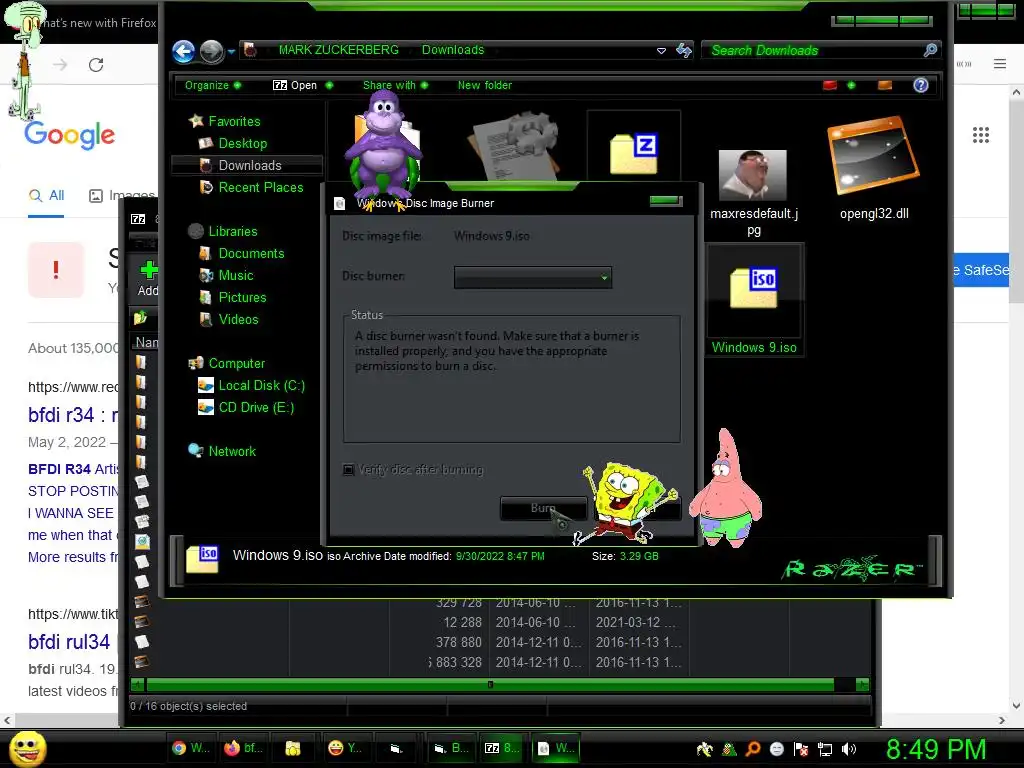Open the Documents library
Screen dimensions: 1024x768
point(251,253)
